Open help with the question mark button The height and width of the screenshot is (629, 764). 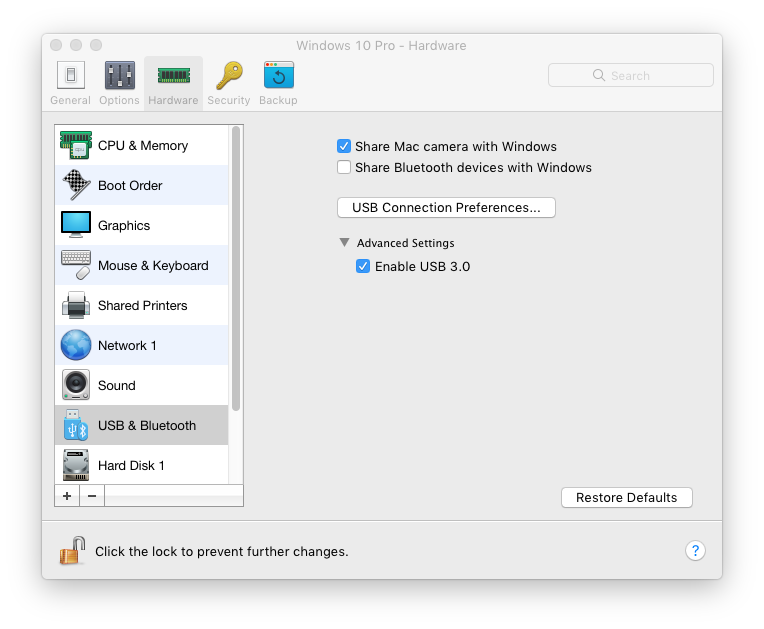coord(695,551)
